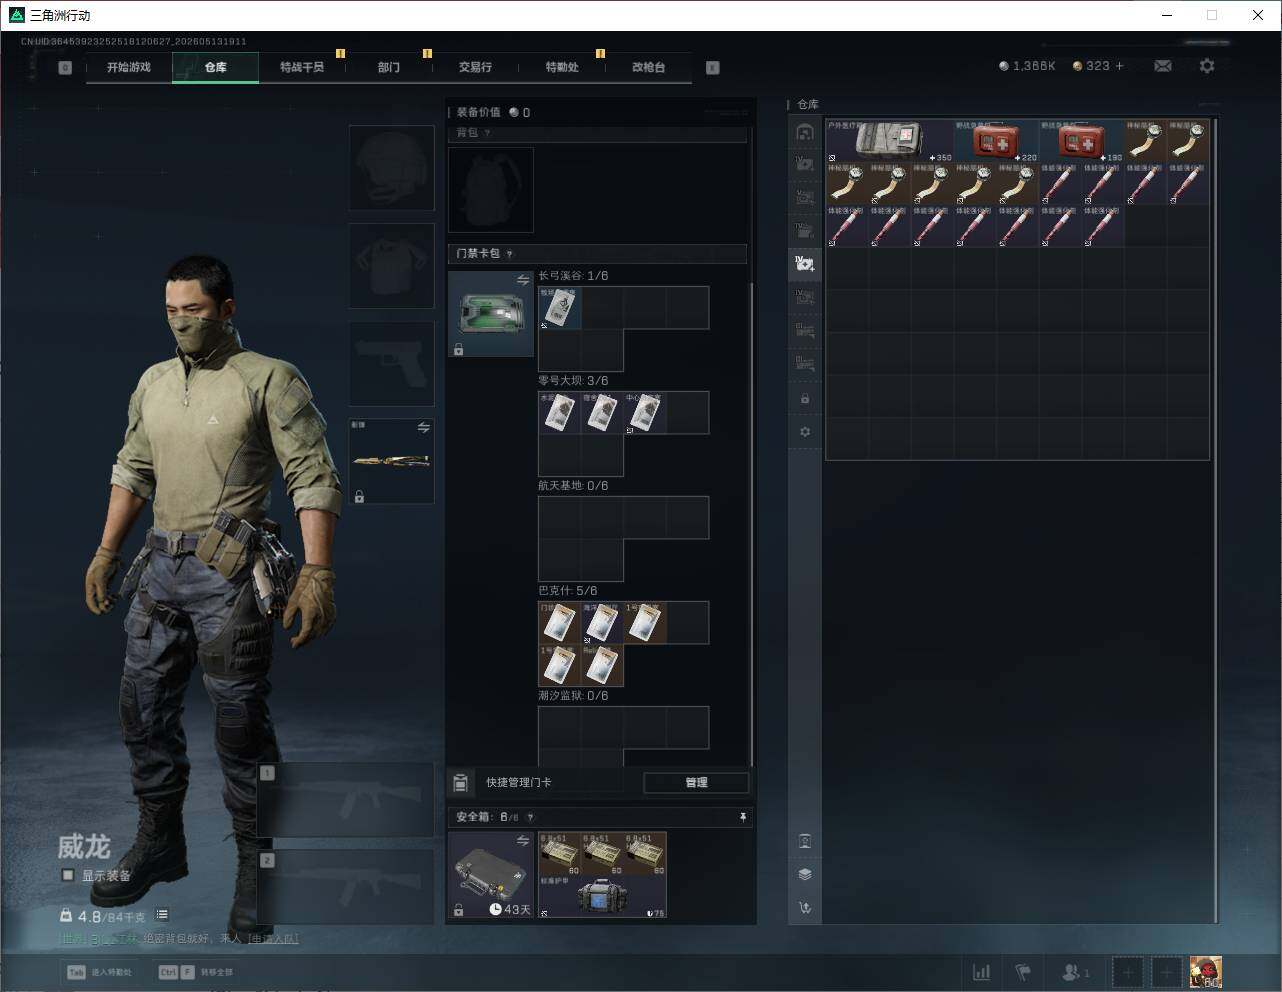This screenshot has height=992, width=1282.
Task: Select the highlighted medical supplies filter icon
Action: (805, 264)
